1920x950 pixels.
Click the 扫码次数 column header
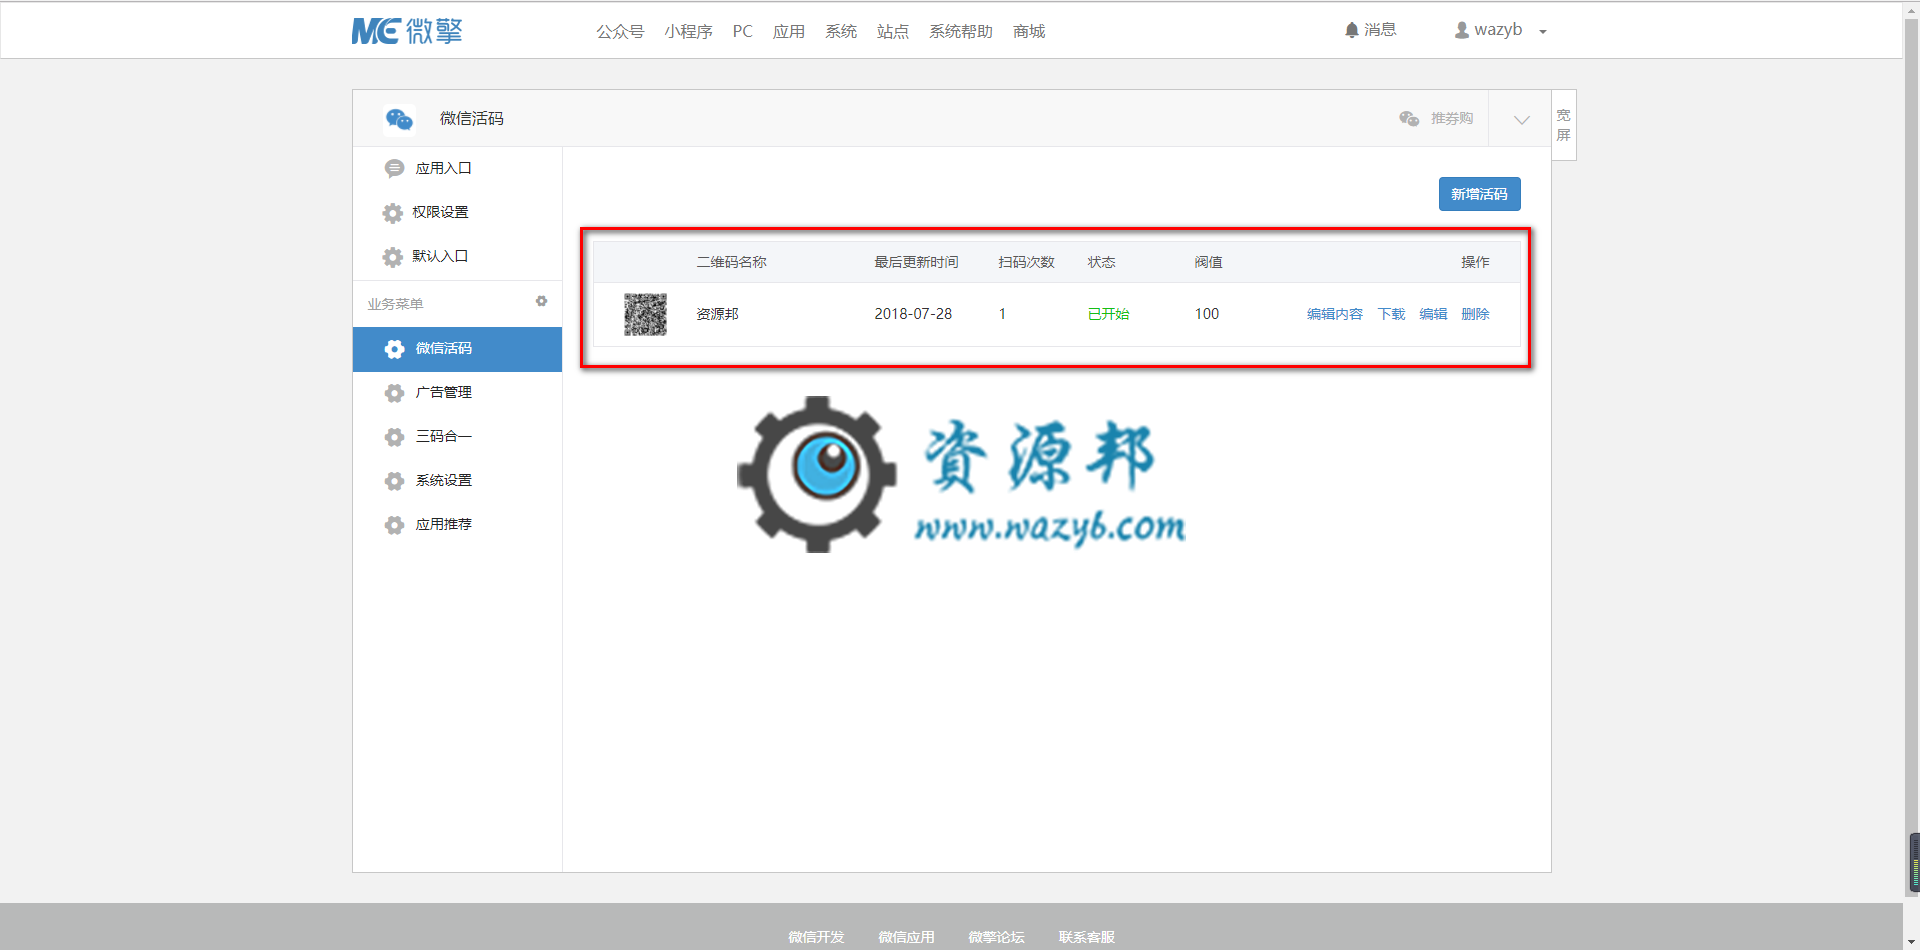(x=1026, y=262)
